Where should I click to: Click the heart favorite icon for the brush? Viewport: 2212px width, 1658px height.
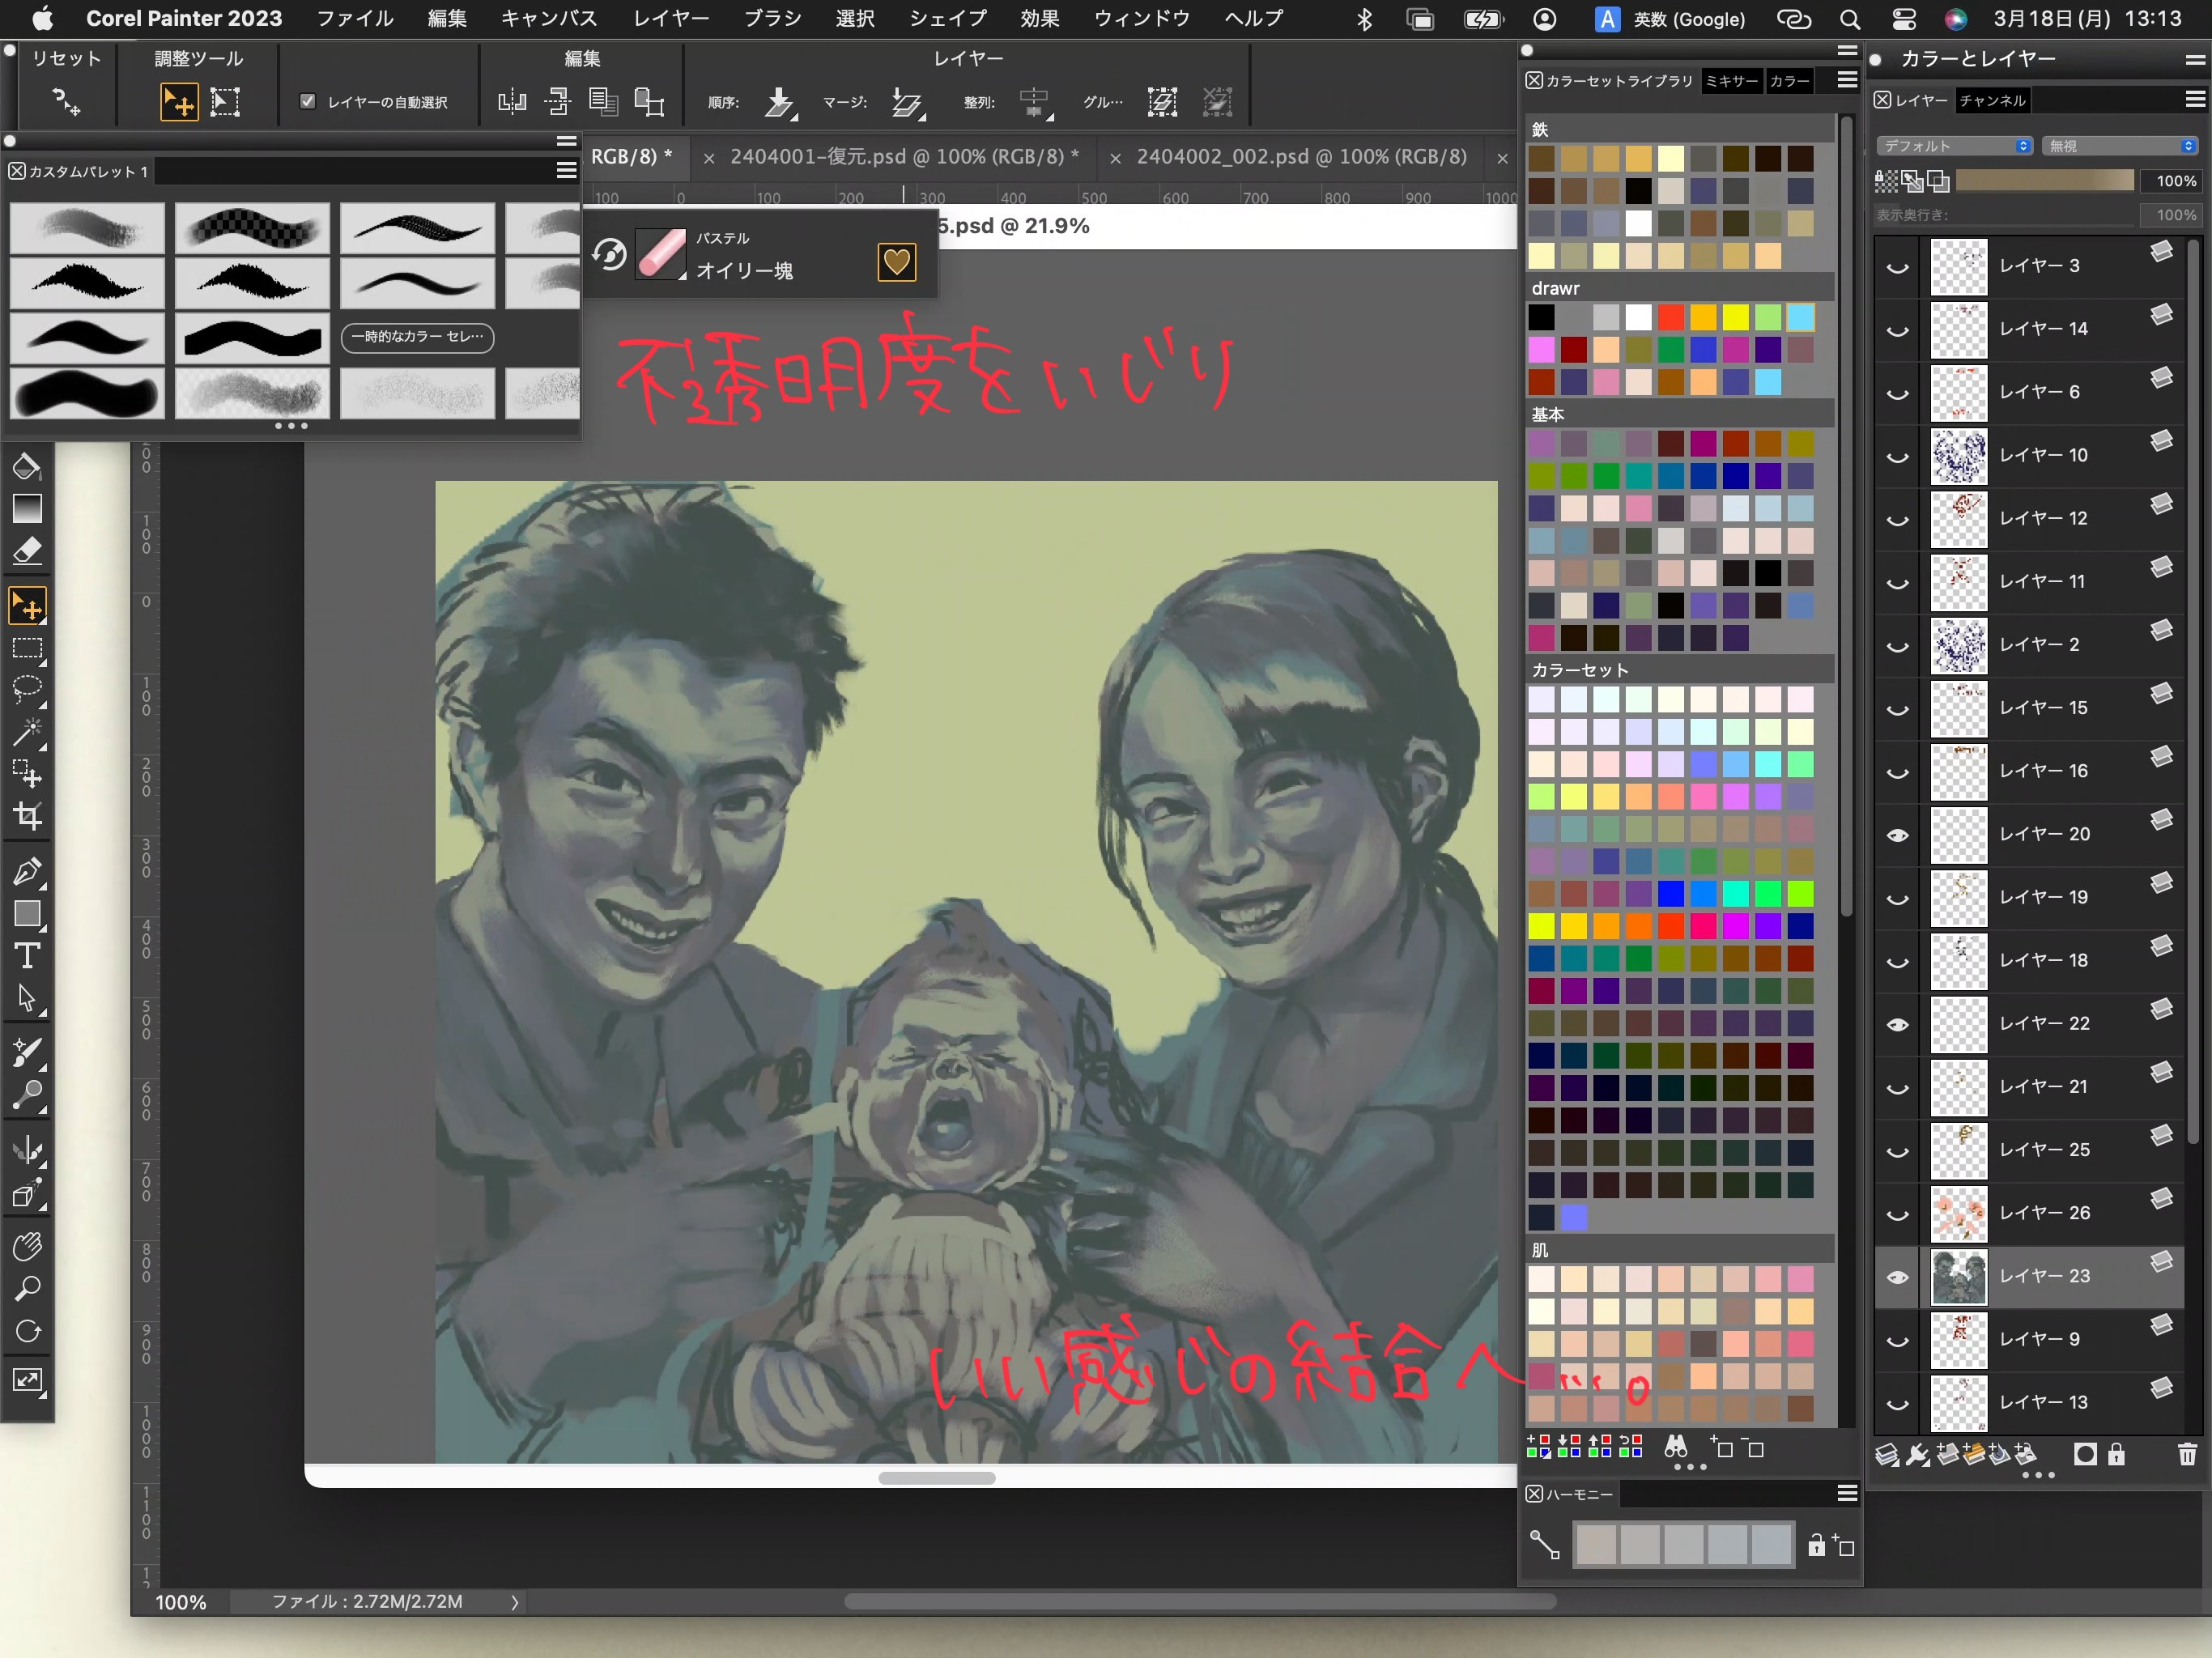point(896,262)
